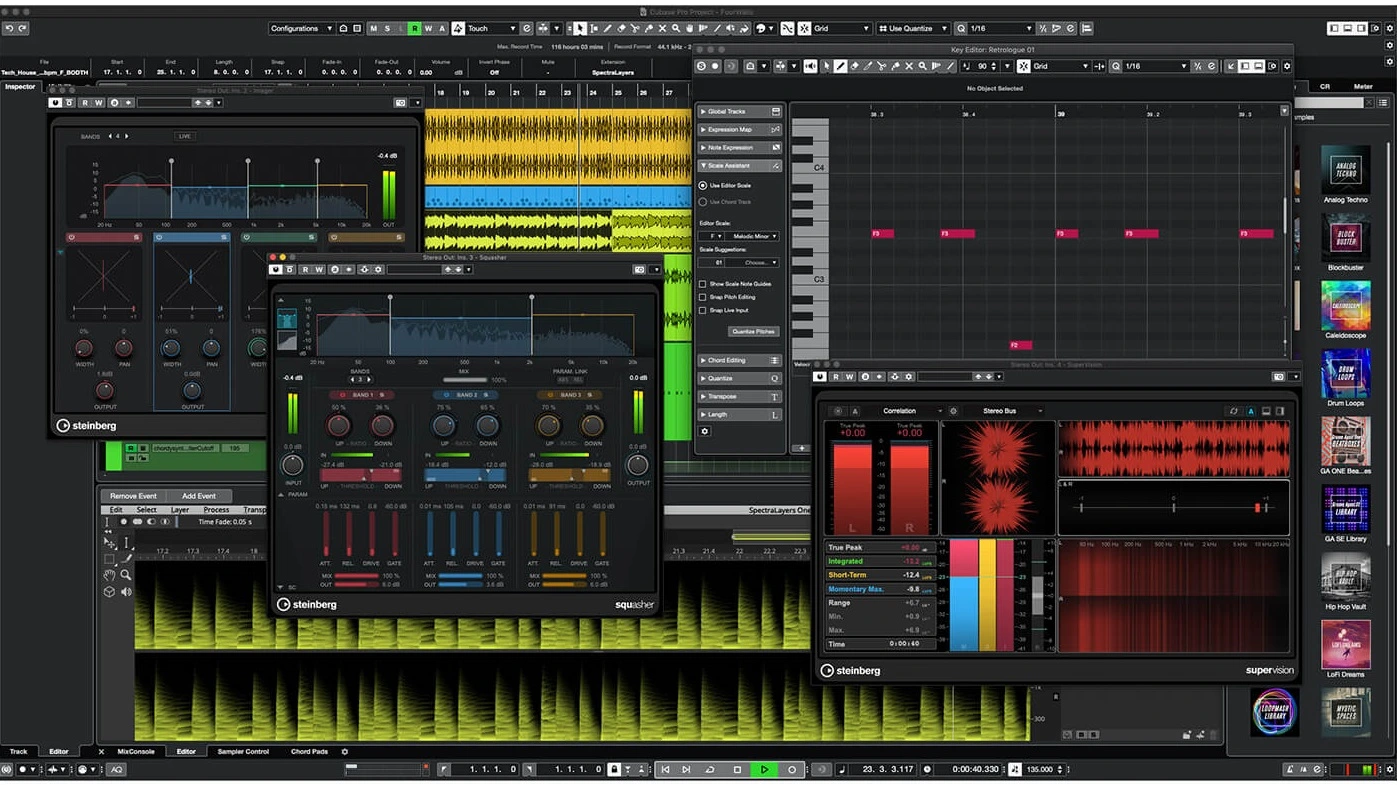Click the lower zone settings gear icon
Image resolution: width=1397 pixels, height=785 pixels.
pyautogui.click(x=345, y=752)
